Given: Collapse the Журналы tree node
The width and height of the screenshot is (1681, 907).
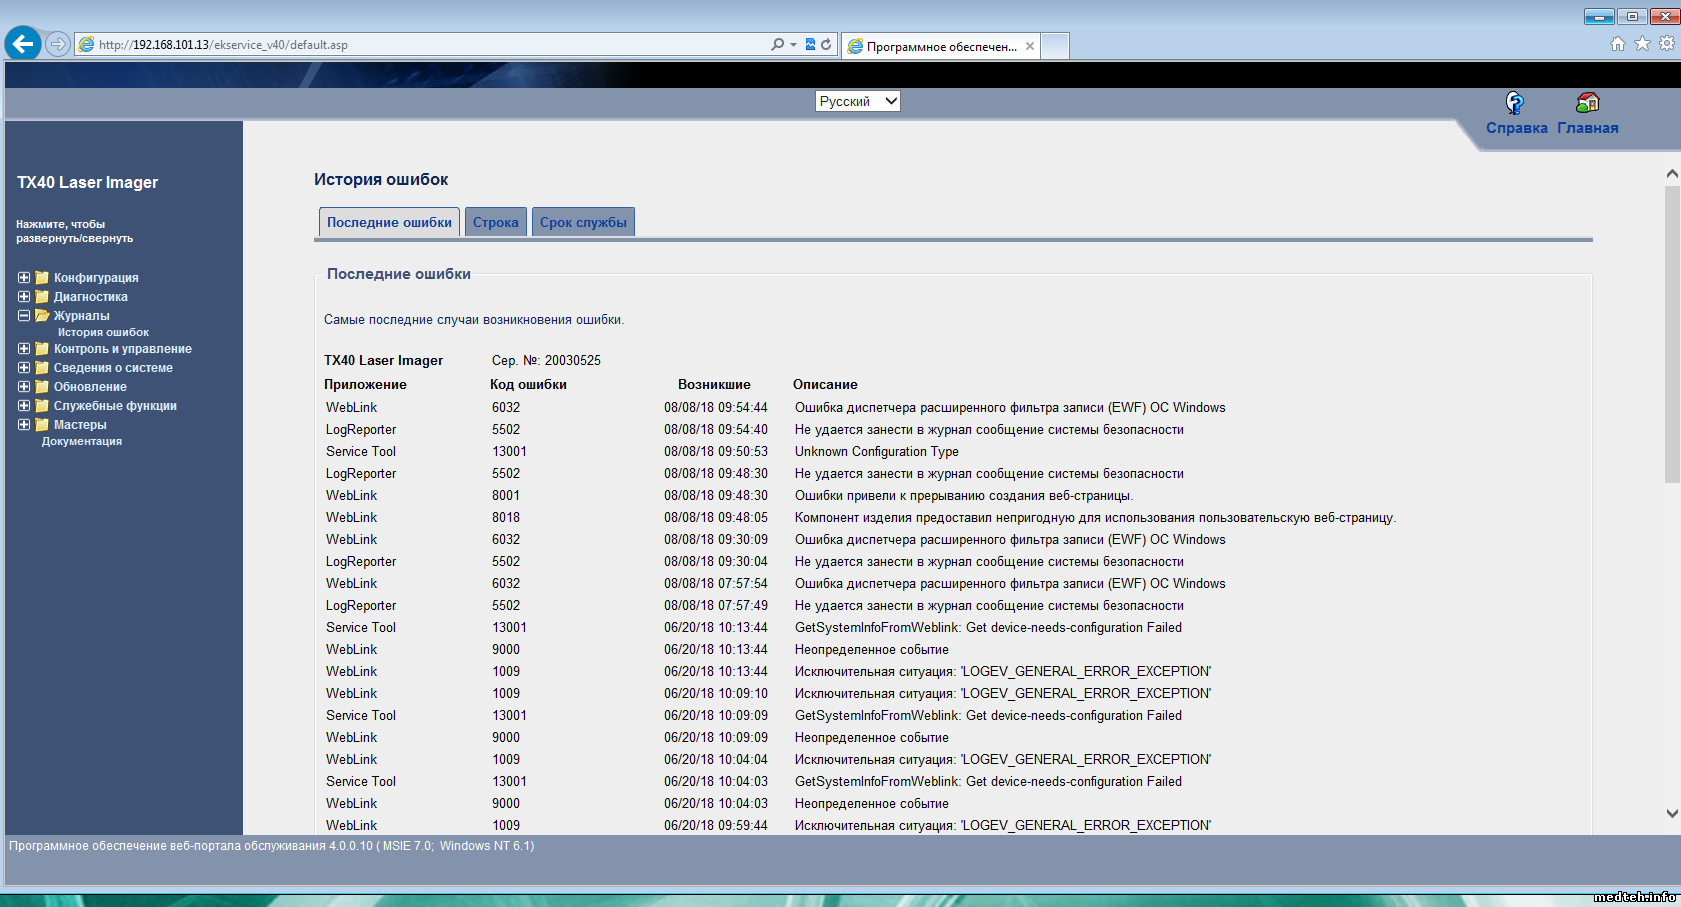Looking at the screenshot, I should [x=24, y=316].
